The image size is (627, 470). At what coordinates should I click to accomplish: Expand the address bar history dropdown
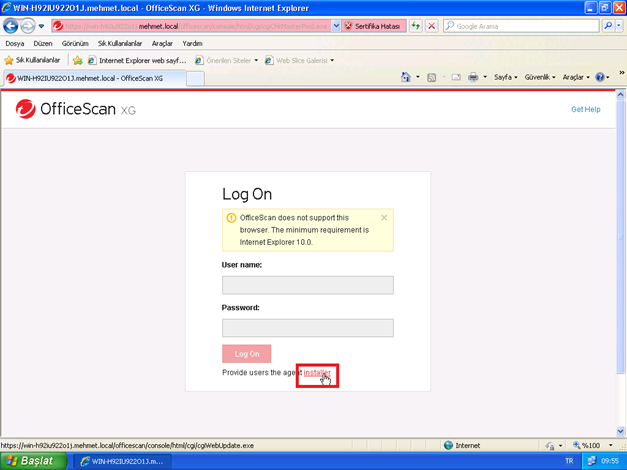336,26
